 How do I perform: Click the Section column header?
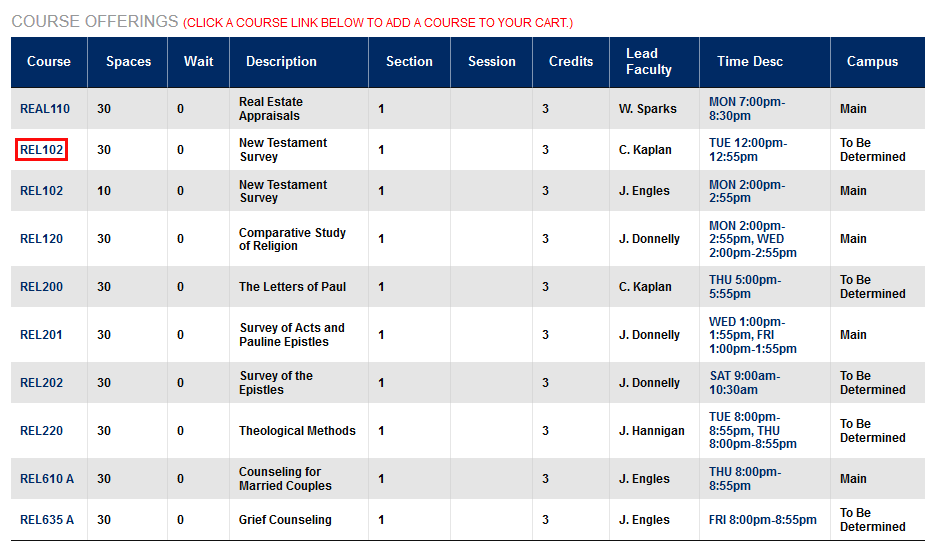click(x=409, y=61)
